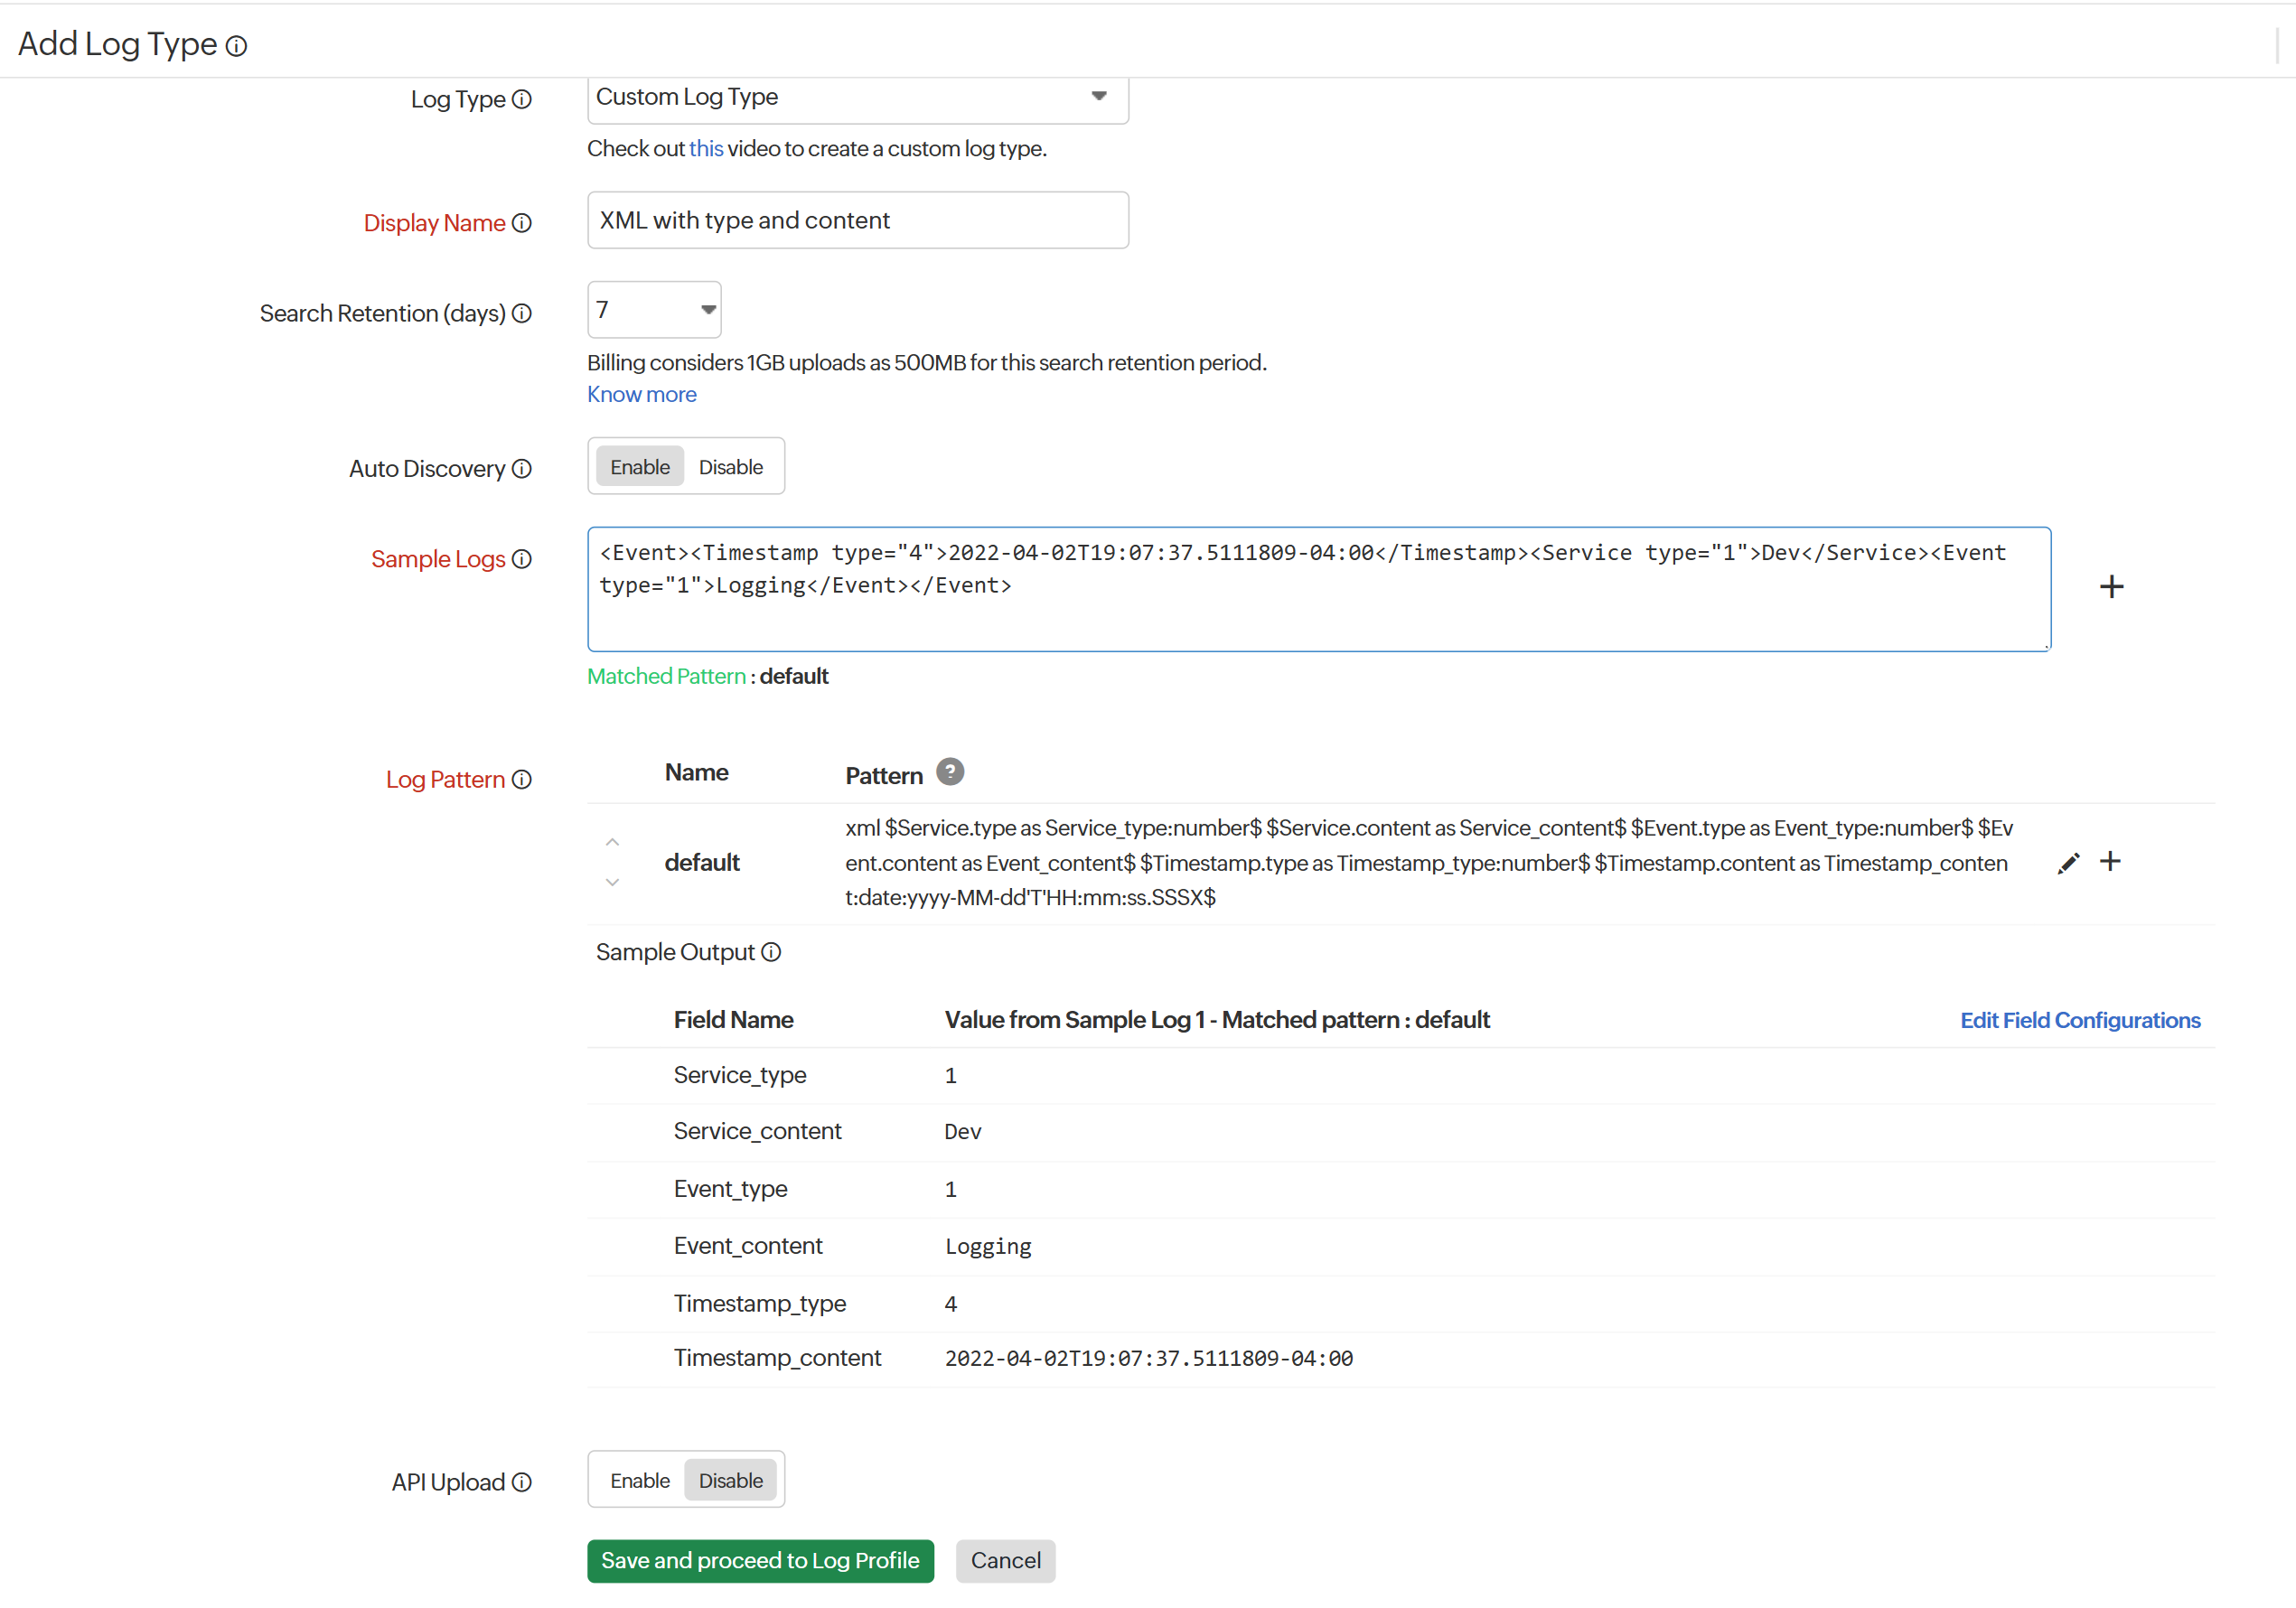Screen dimensions: 2296x1608
Task: Click the plus icon to add a new log pattern
Action: coord(2111,861)
